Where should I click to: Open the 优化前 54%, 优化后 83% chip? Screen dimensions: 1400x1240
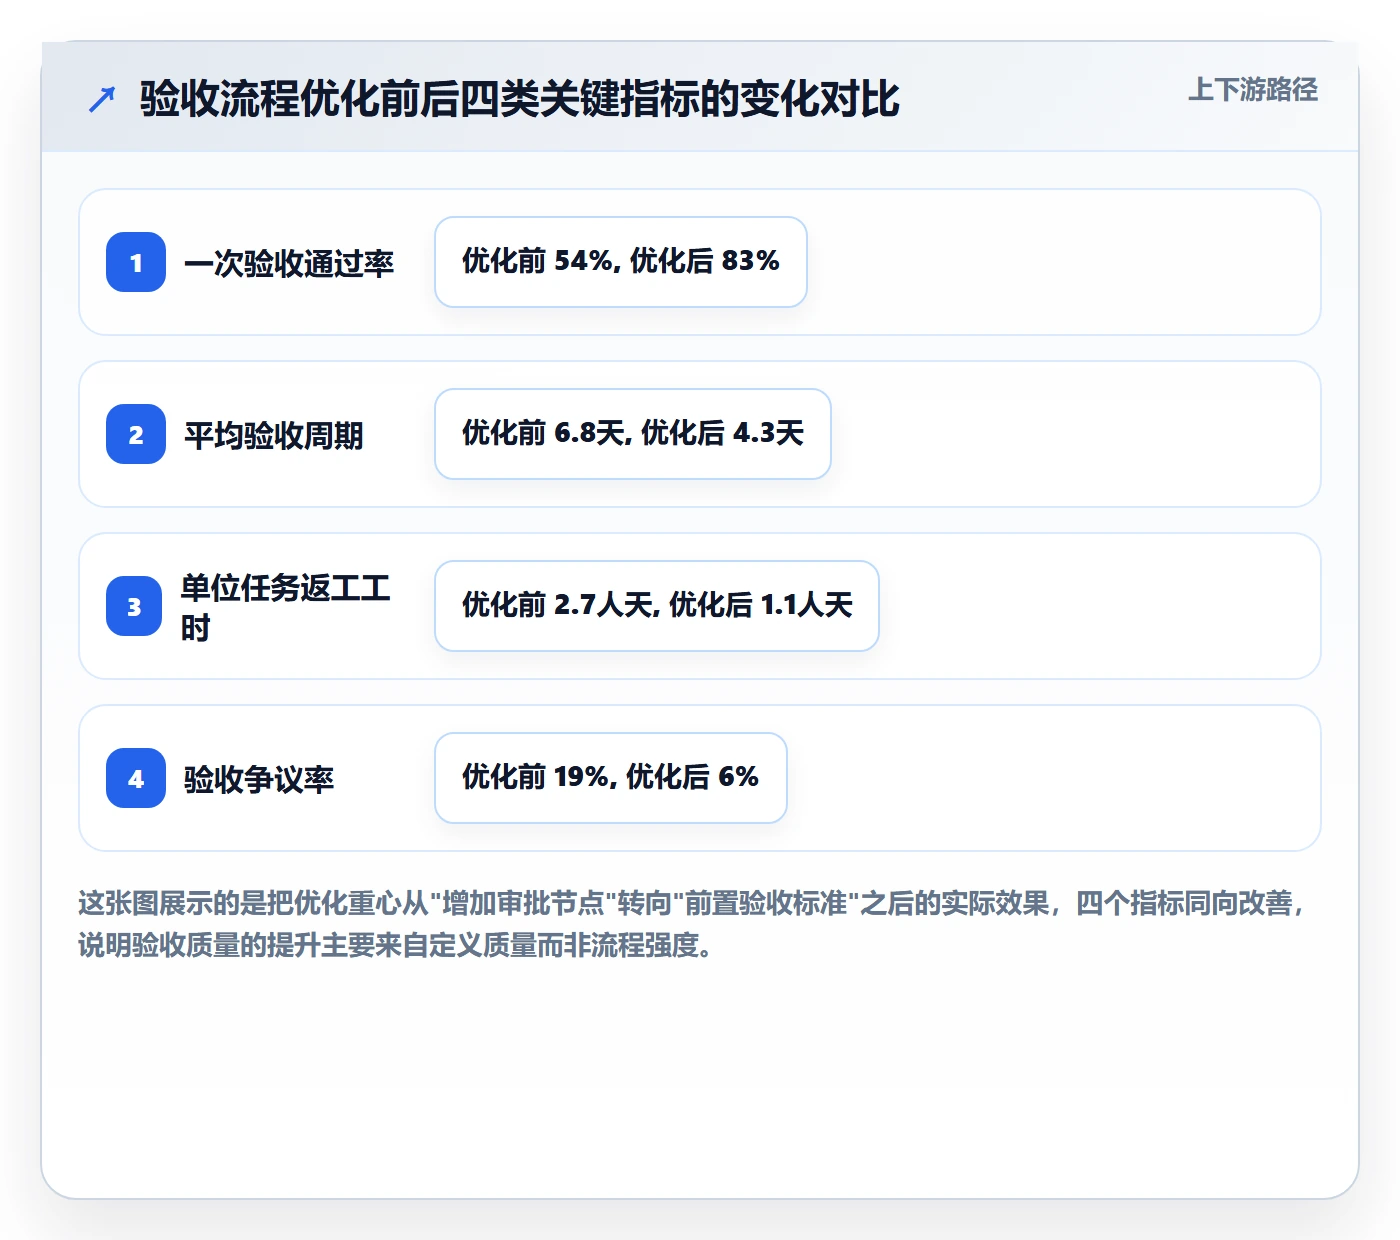coord(621,262)
